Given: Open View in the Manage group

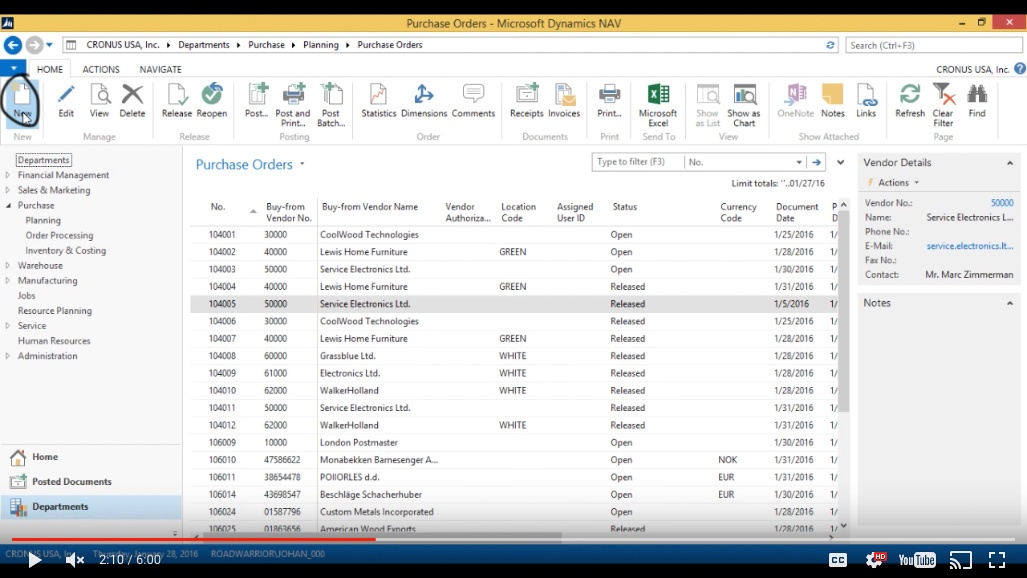Looking at the screenshot, I should [x=100, y=100].
